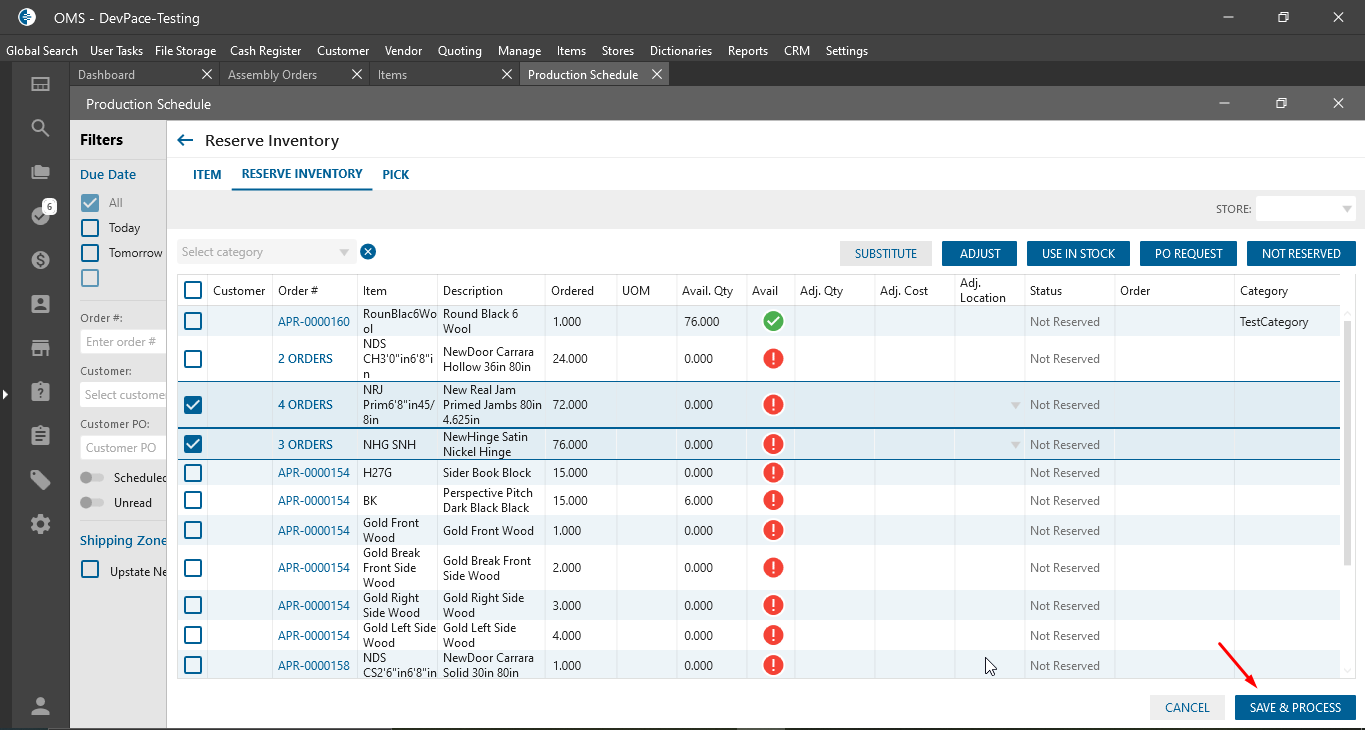The height and width of the screenshot is (730, 1365).
Task: Click the price tag sidebar icon
Action: click(x=40, y=480)
